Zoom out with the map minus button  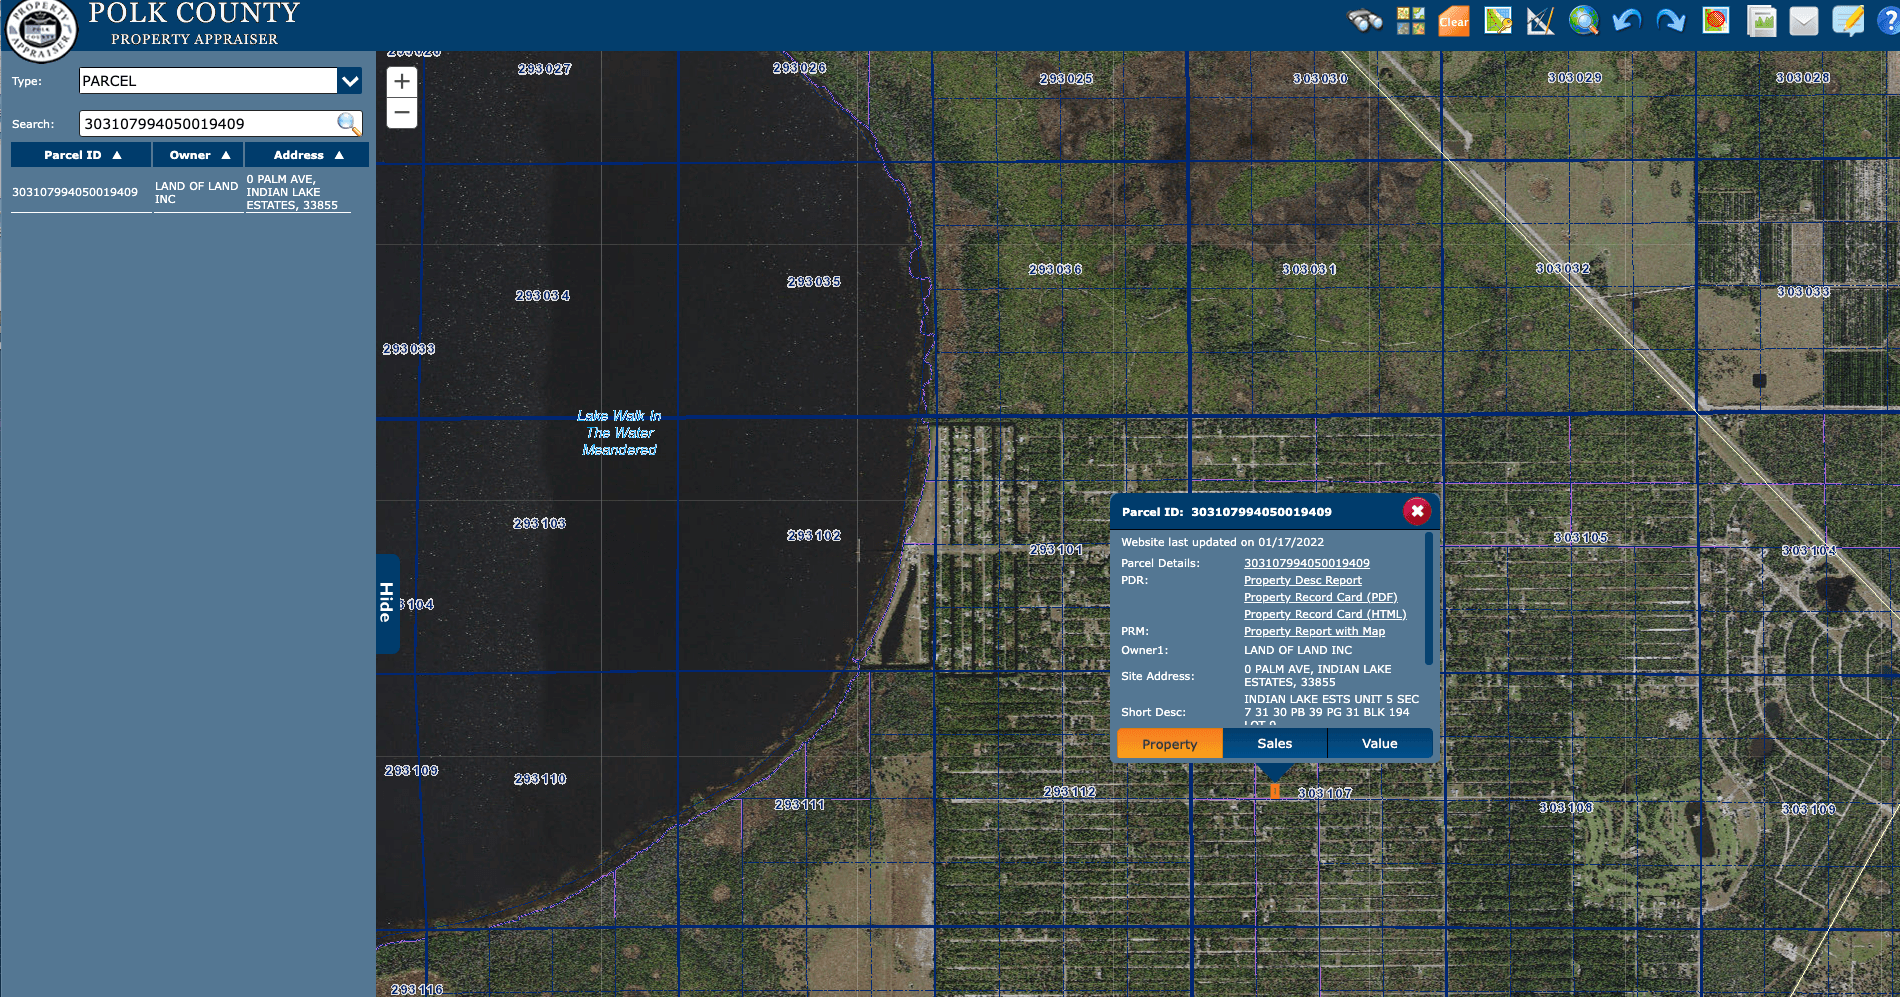click(402, 113)
